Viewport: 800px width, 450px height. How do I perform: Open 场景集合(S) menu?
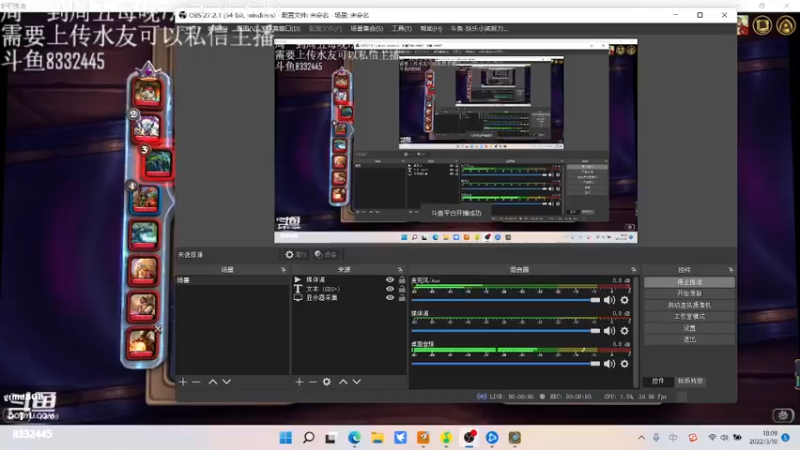click(x=366, y=29)
